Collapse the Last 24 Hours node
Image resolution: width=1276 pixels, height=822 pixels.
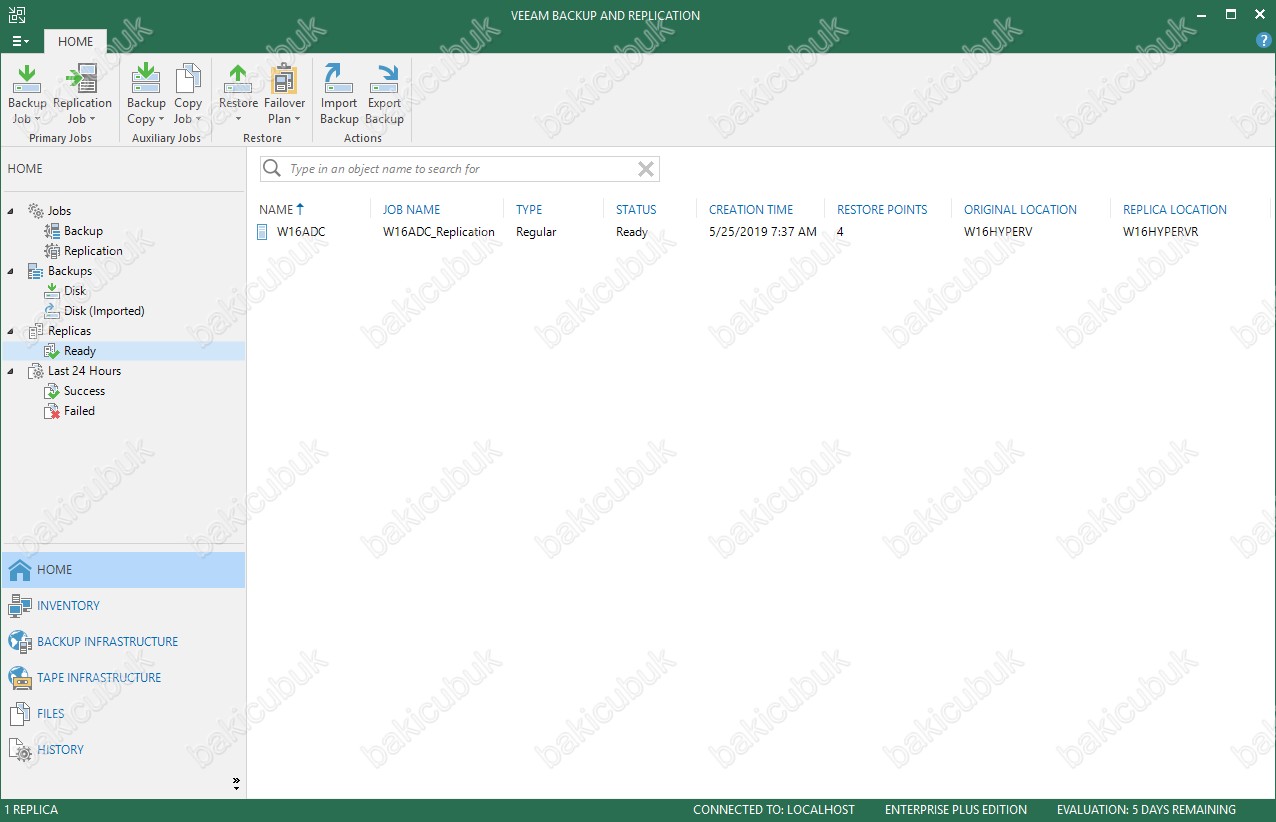11,371
